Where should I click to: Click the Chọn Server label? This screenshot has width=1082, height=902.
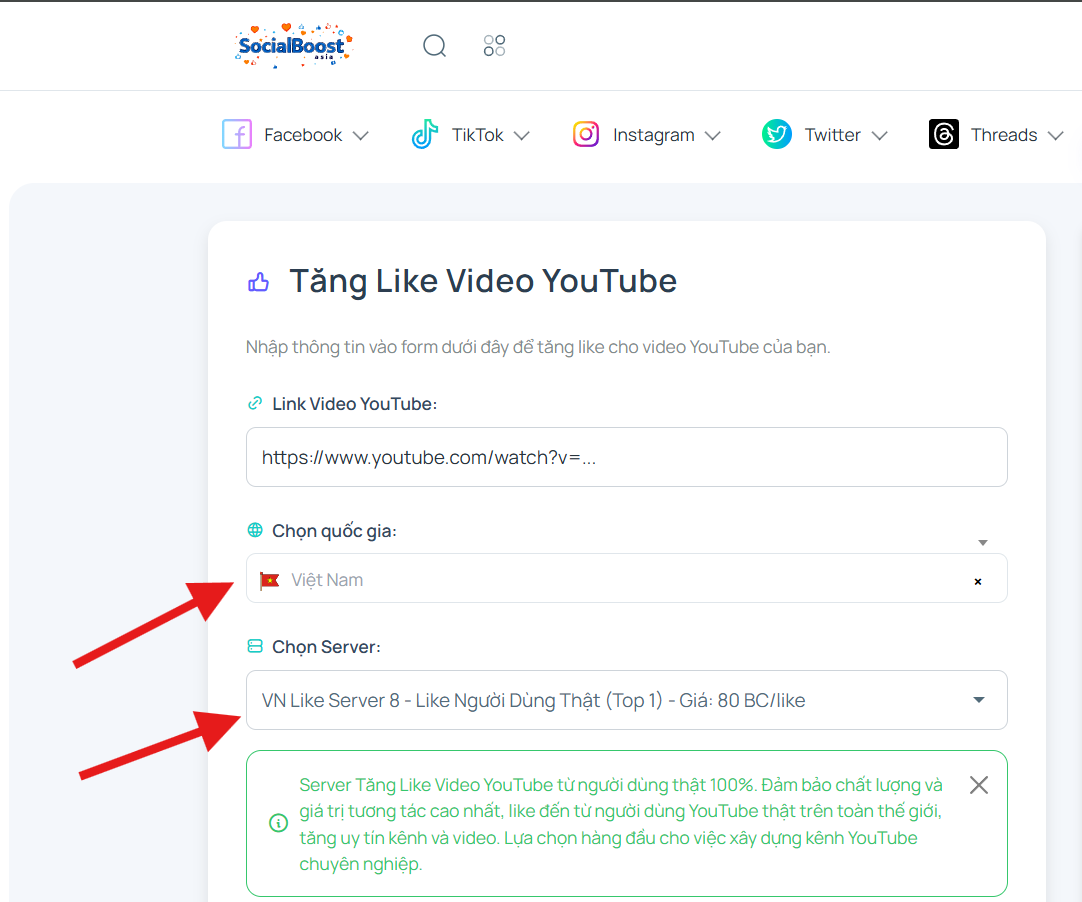pos(326,647)
